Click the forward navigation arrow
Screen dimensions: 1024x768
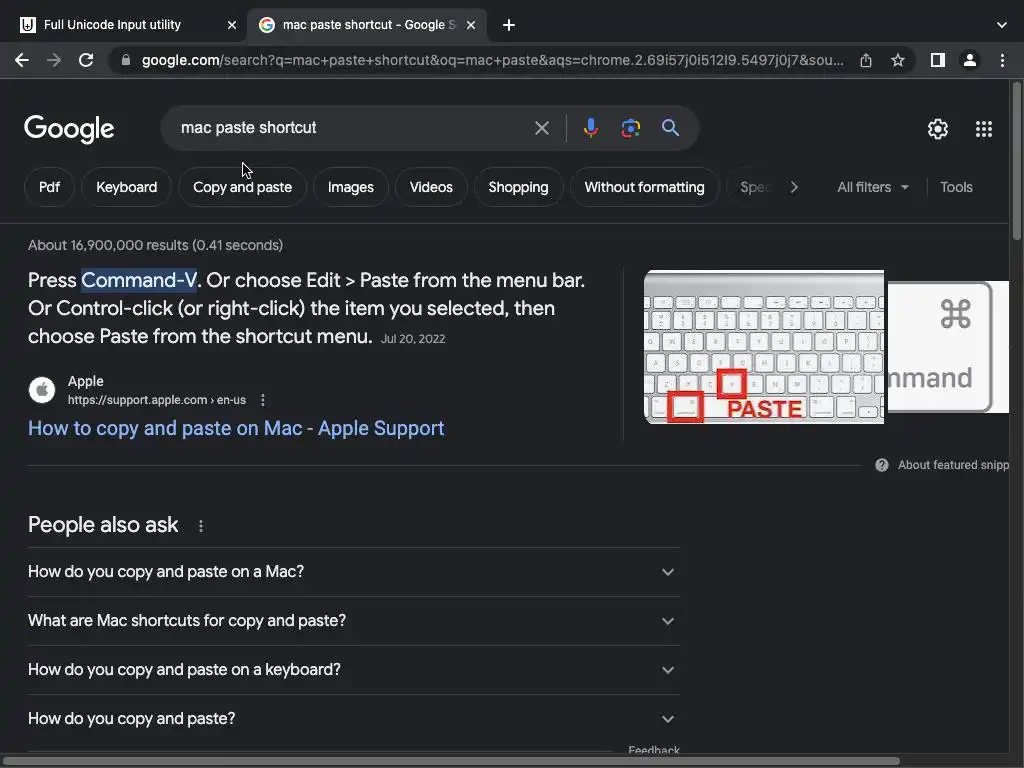click(54, 60)
